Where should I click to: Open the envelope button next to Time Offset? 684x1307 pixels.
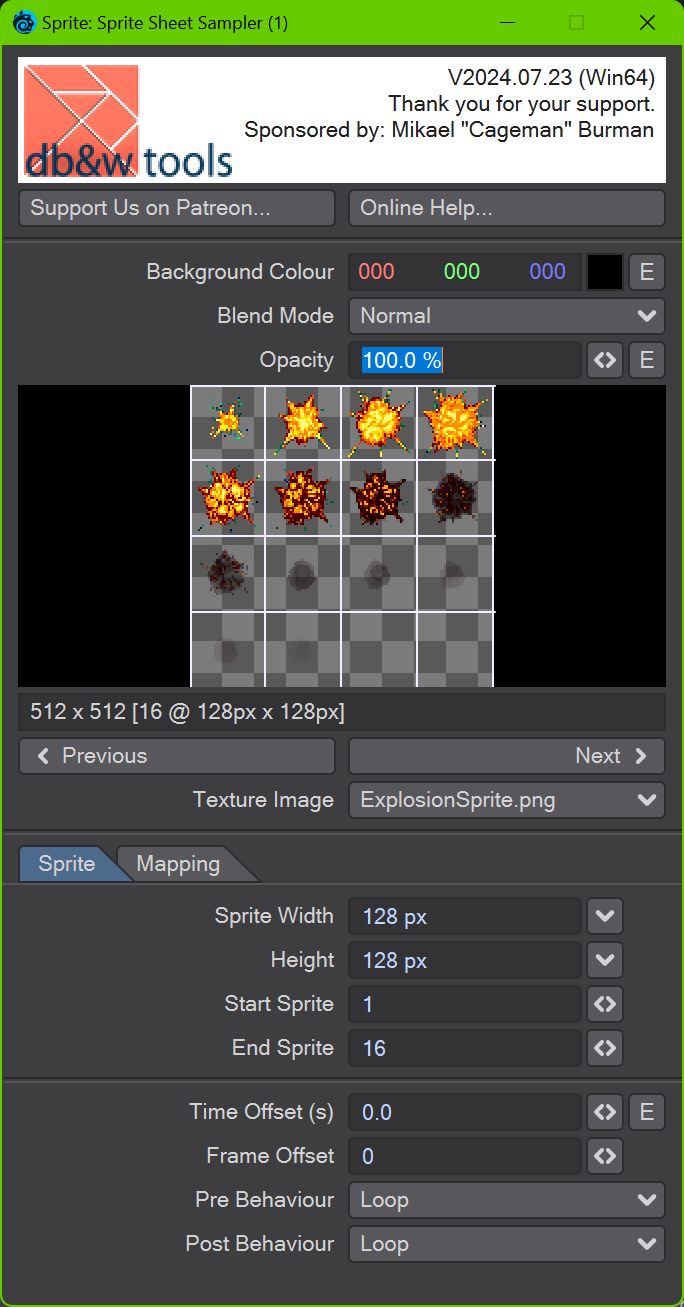tap(647, 1112)
